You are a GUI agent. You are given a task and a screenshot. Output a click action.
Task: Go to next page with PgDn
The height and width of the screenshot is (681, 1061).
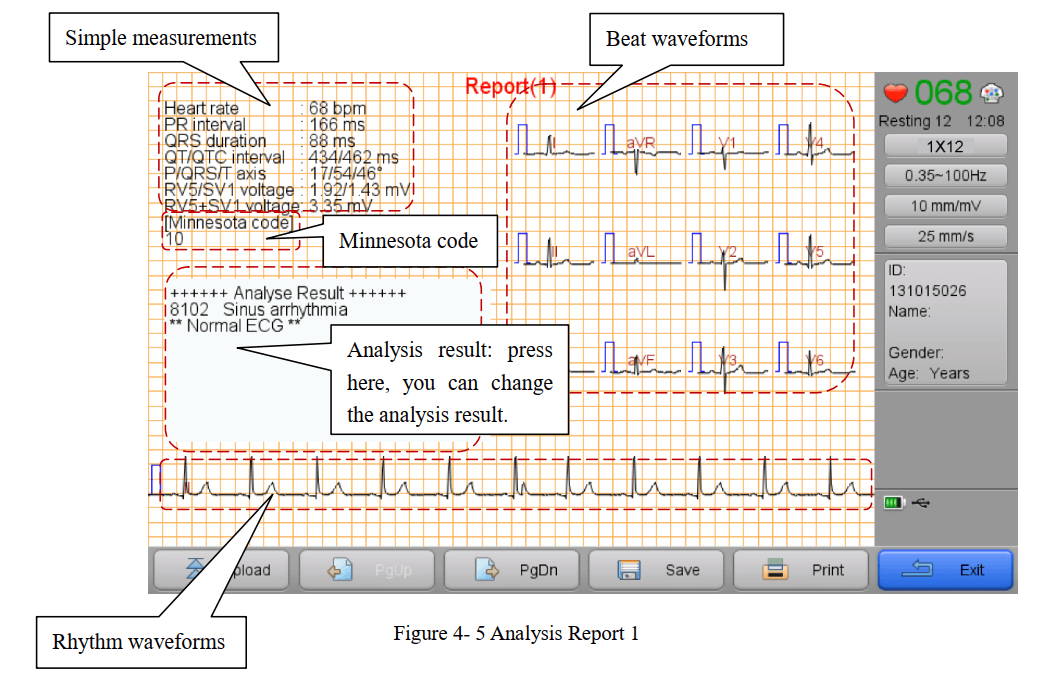[x=512, y=570]
